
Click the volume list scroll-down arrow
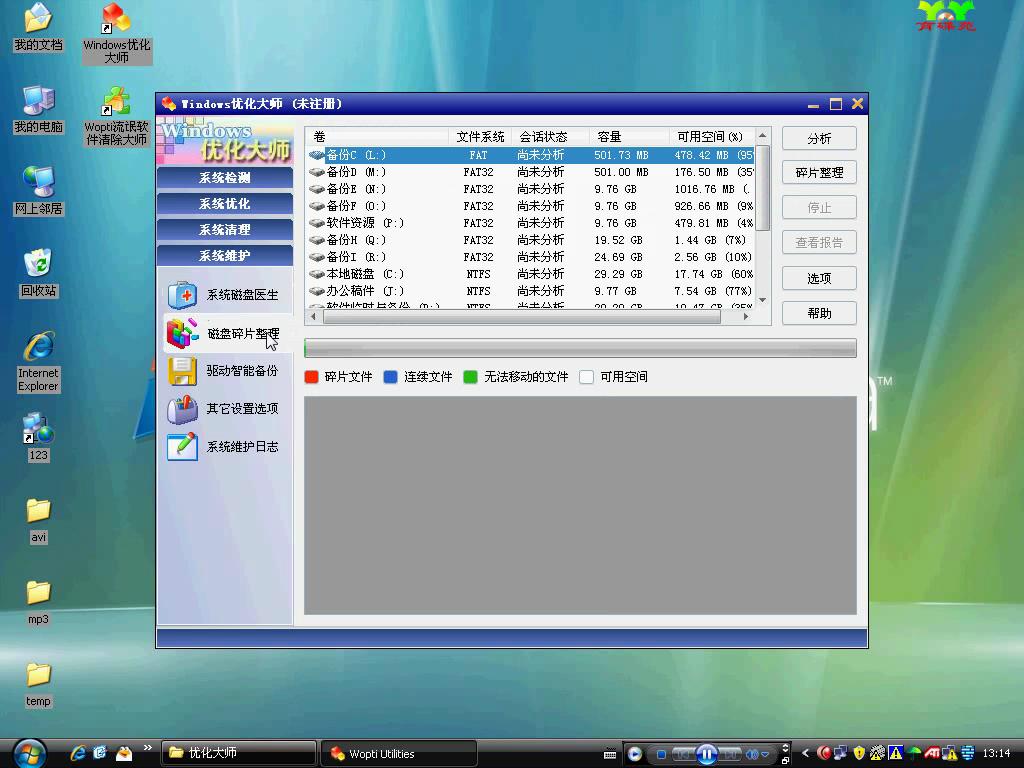click(x=762, y=300)
